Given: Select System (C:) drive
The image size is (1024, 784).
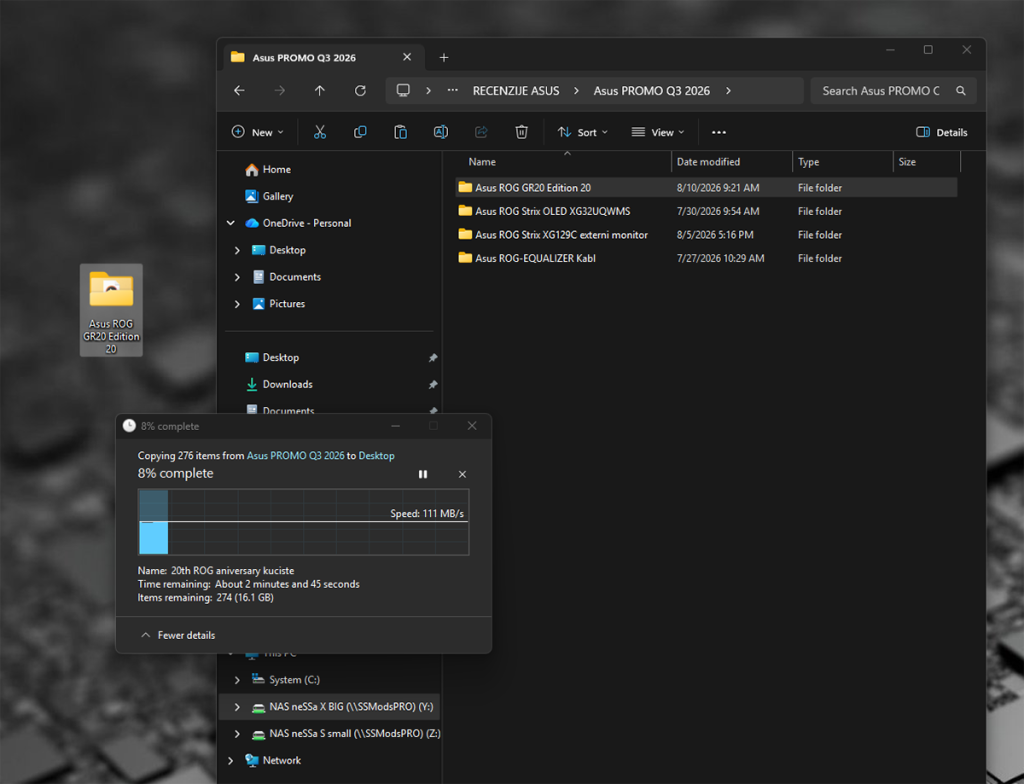Looking at the screenshot, I should (x=286, y=680).
